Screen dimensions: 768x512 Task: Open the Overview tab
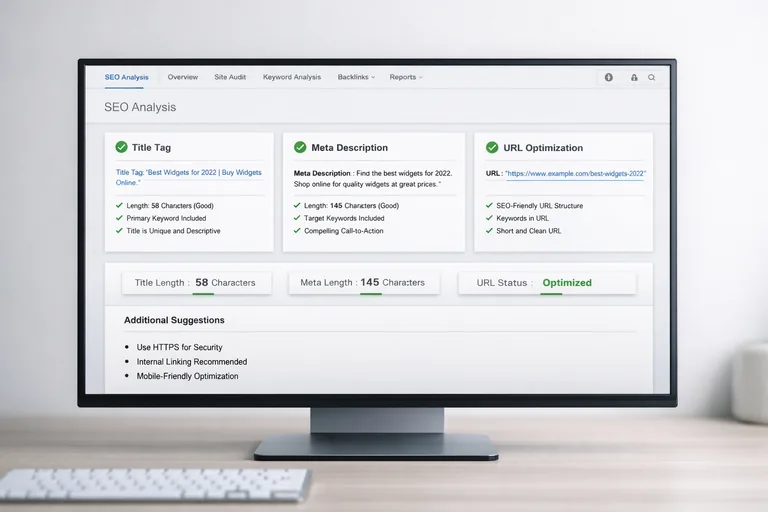pos(183,77)
